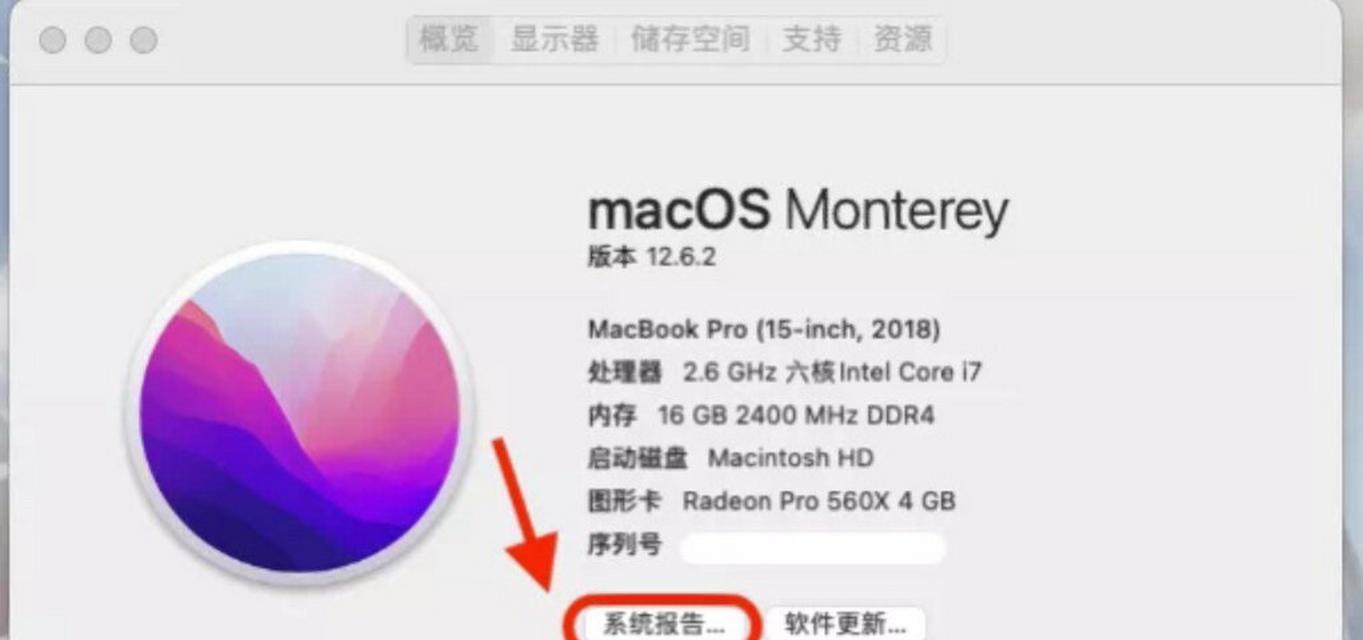Go to the 支持 tab
Image resolution: width=1363 pixels, height=640 pixels.
811,40
